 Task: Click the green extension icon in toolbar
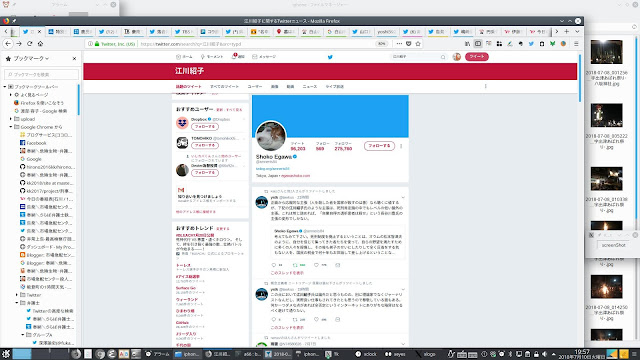coord(552,44)
